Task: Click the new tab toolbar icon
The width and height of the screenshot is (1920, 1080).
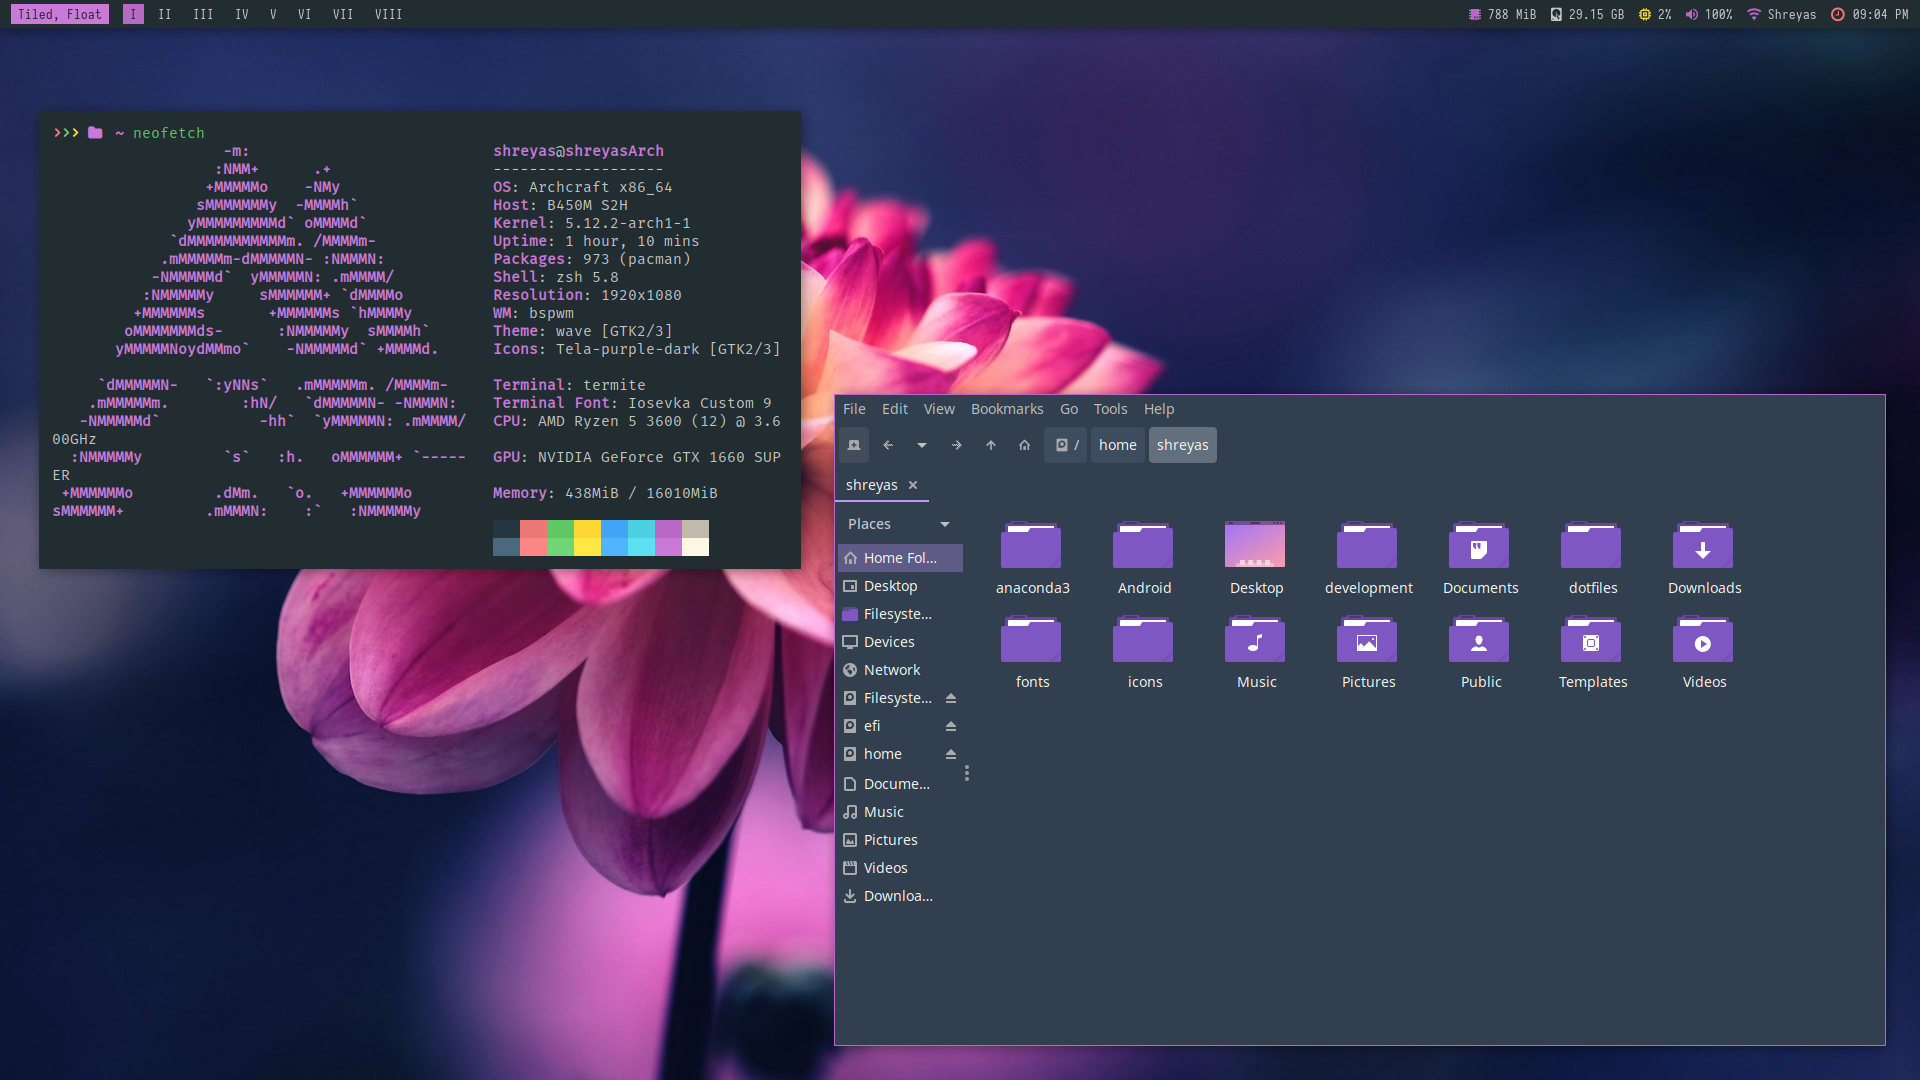Action: pos(854,445)
